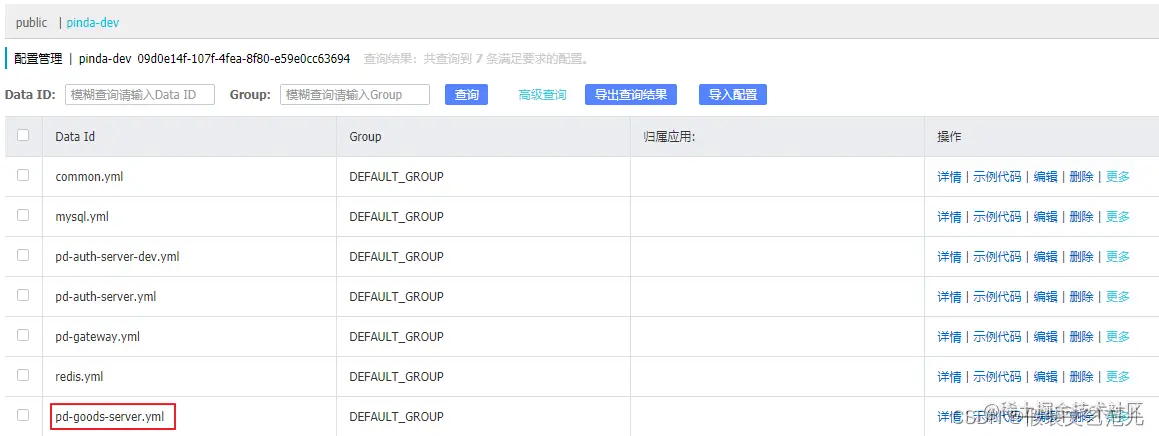Click 删除 on the mysql.yml row
Screen dimensions: 1159x436
pyautogui.click(x=1081, y=217)
